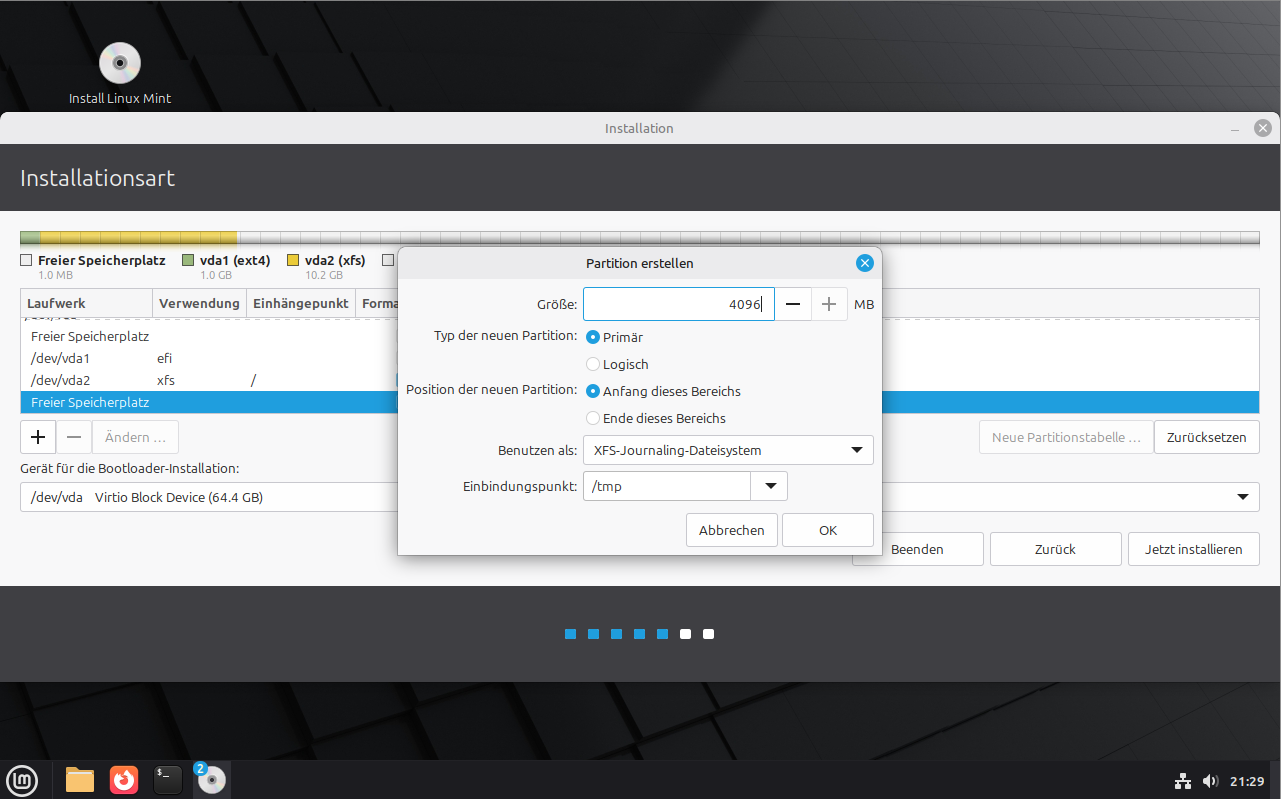Select the Primär partition type

tap(594, 338)
